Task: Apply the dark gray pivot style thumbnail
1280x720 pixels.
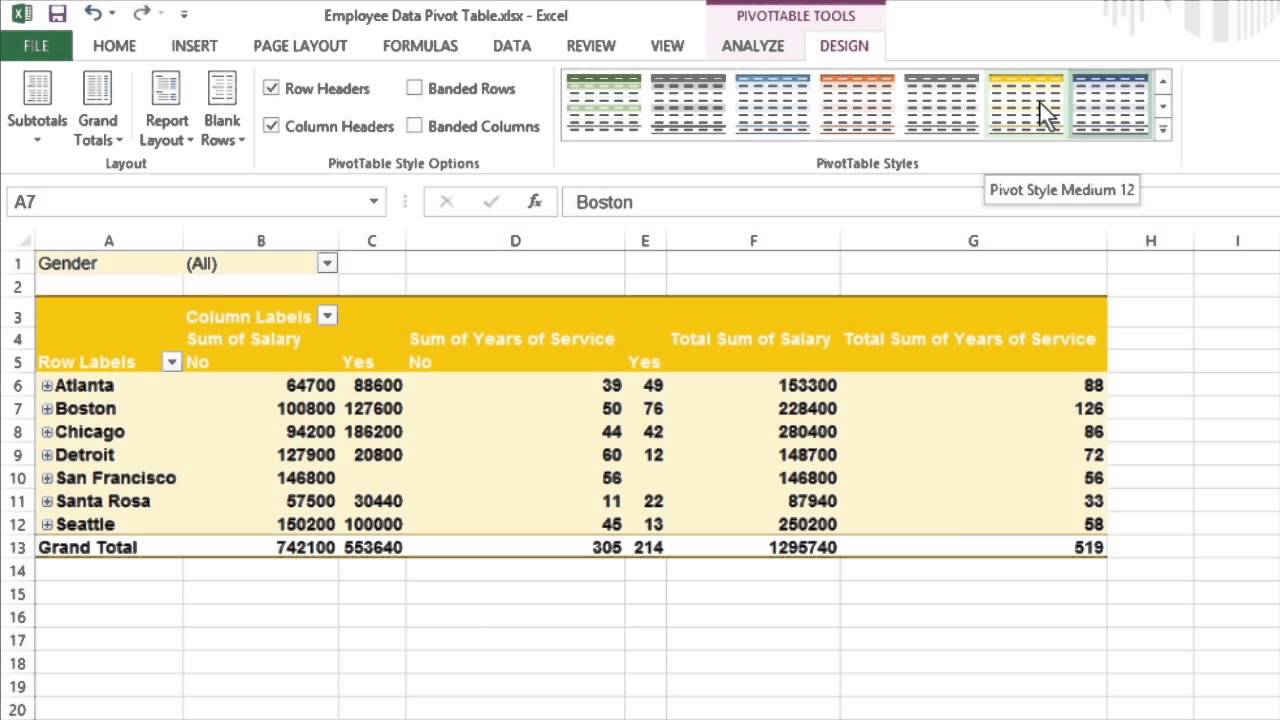Action: click(x=688, y=104)
